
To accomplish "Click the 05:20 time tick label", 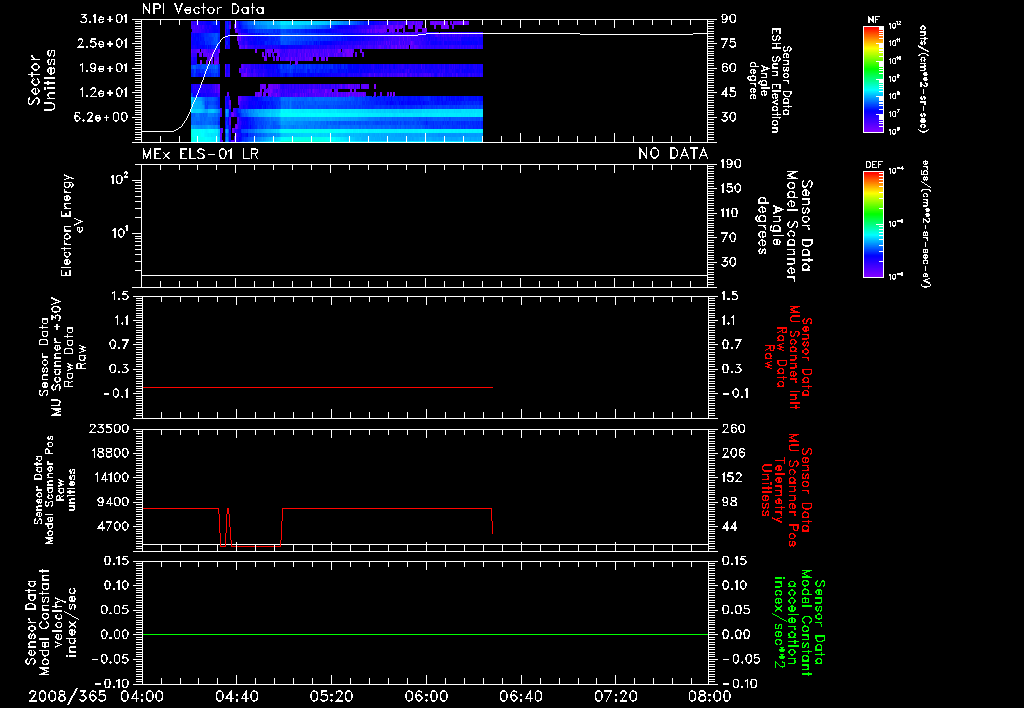I will (x=331, y=696).
